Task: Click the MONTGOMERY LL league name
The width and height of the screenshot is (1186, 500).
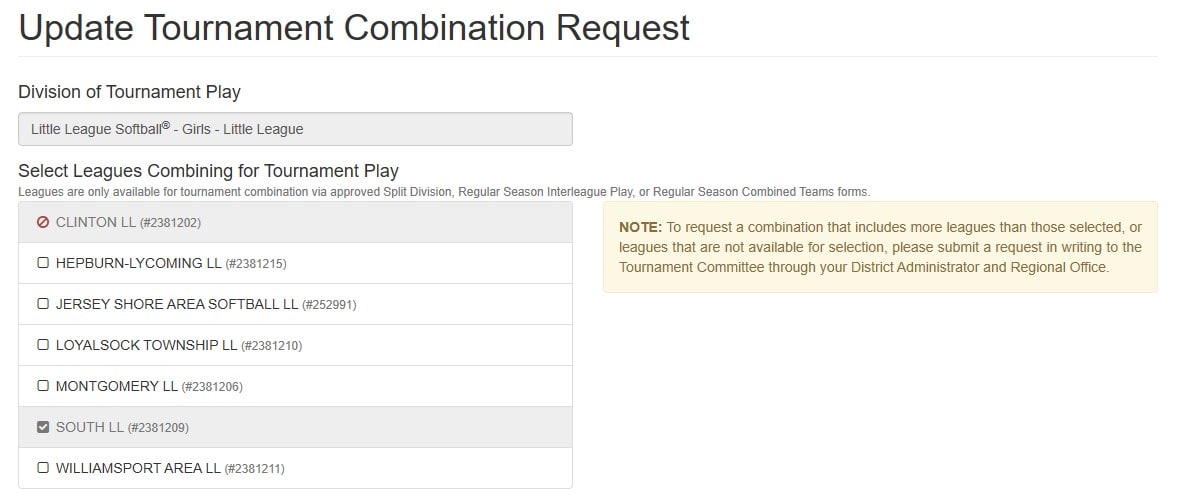Action: (116, 386)
